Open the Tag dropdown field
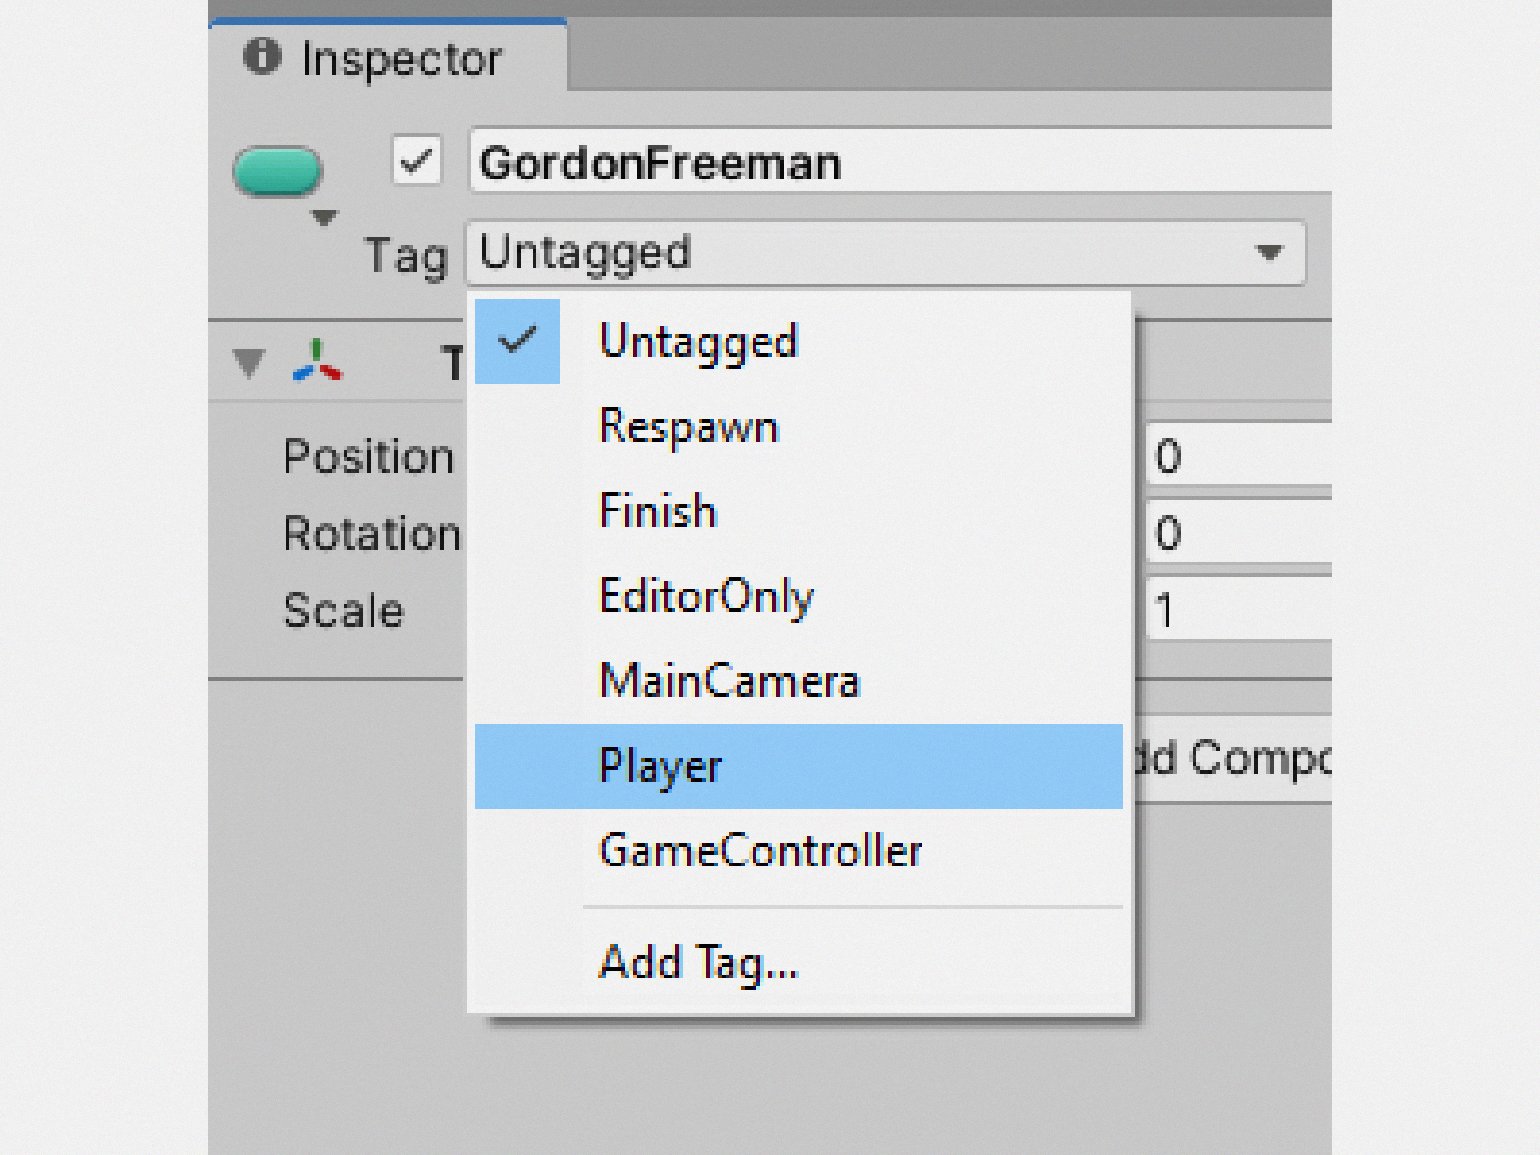 point(884,253)
